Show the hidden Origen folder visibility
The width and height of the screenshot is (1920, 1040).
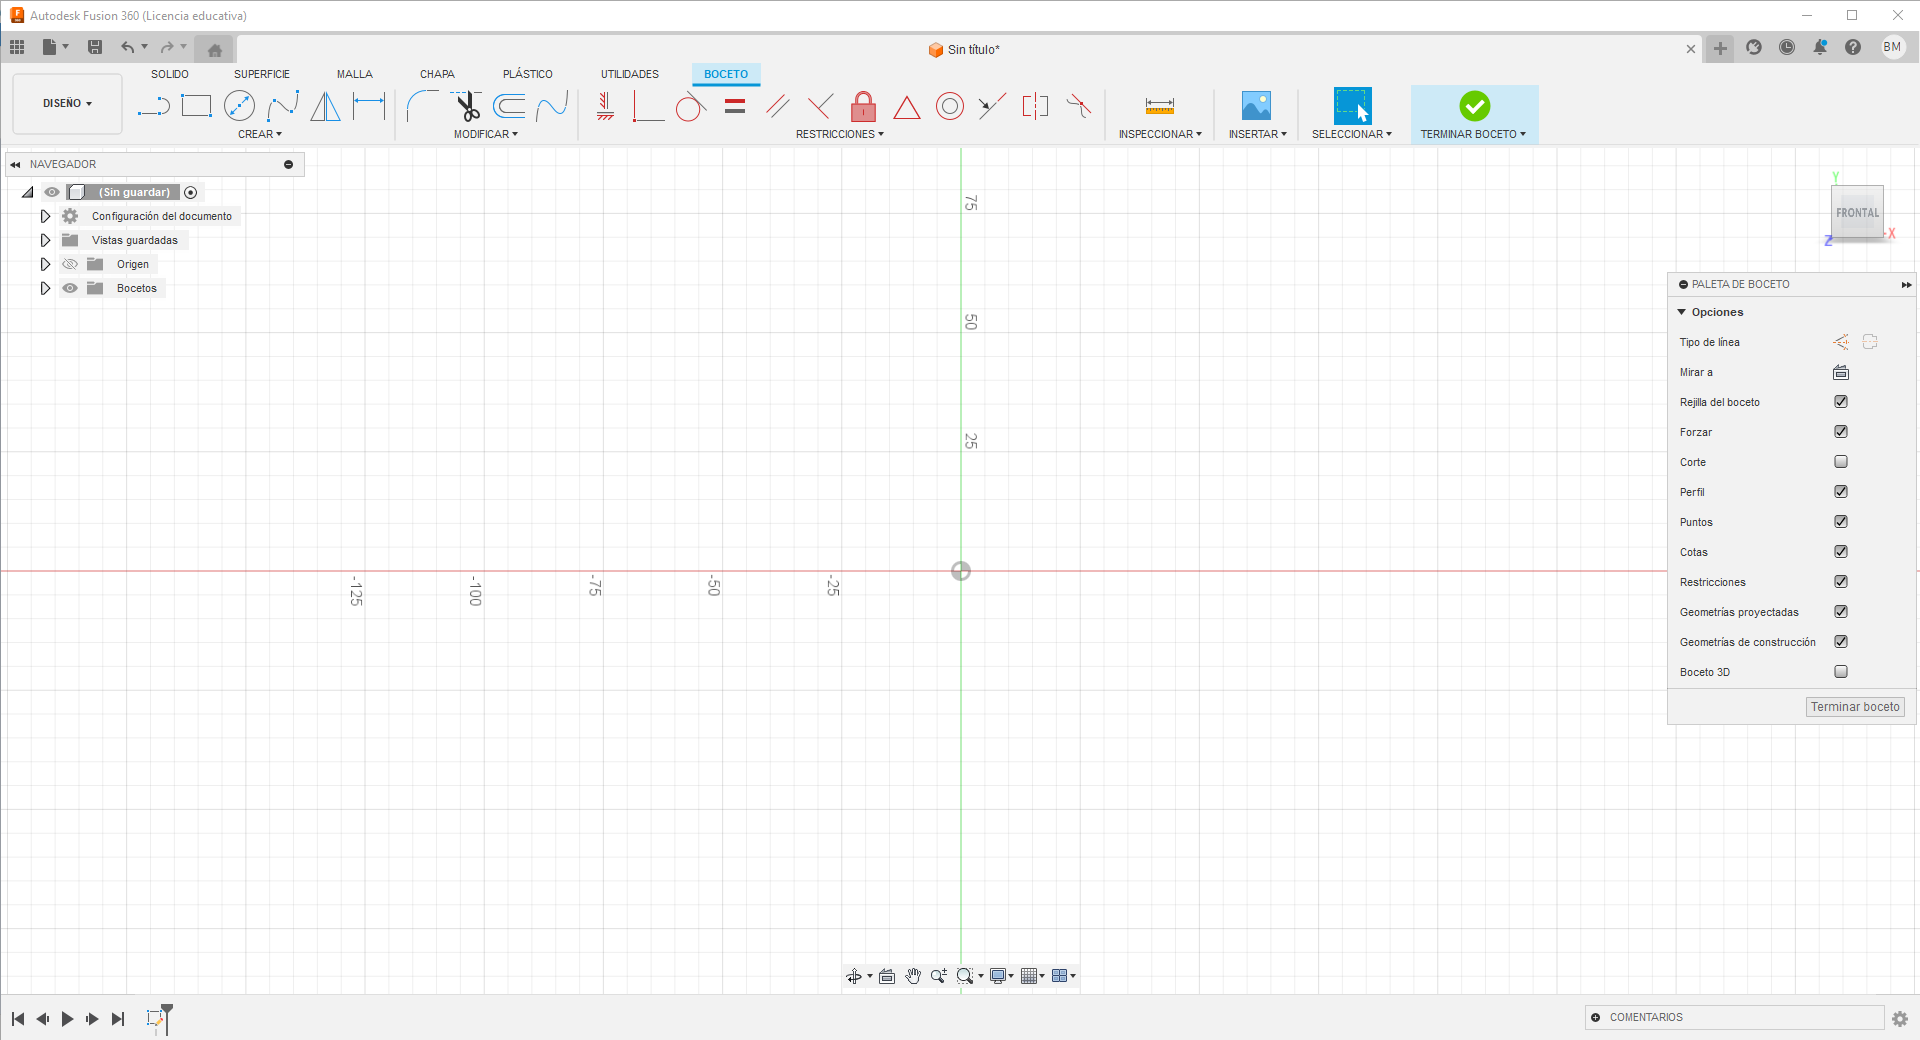[70, 264]
